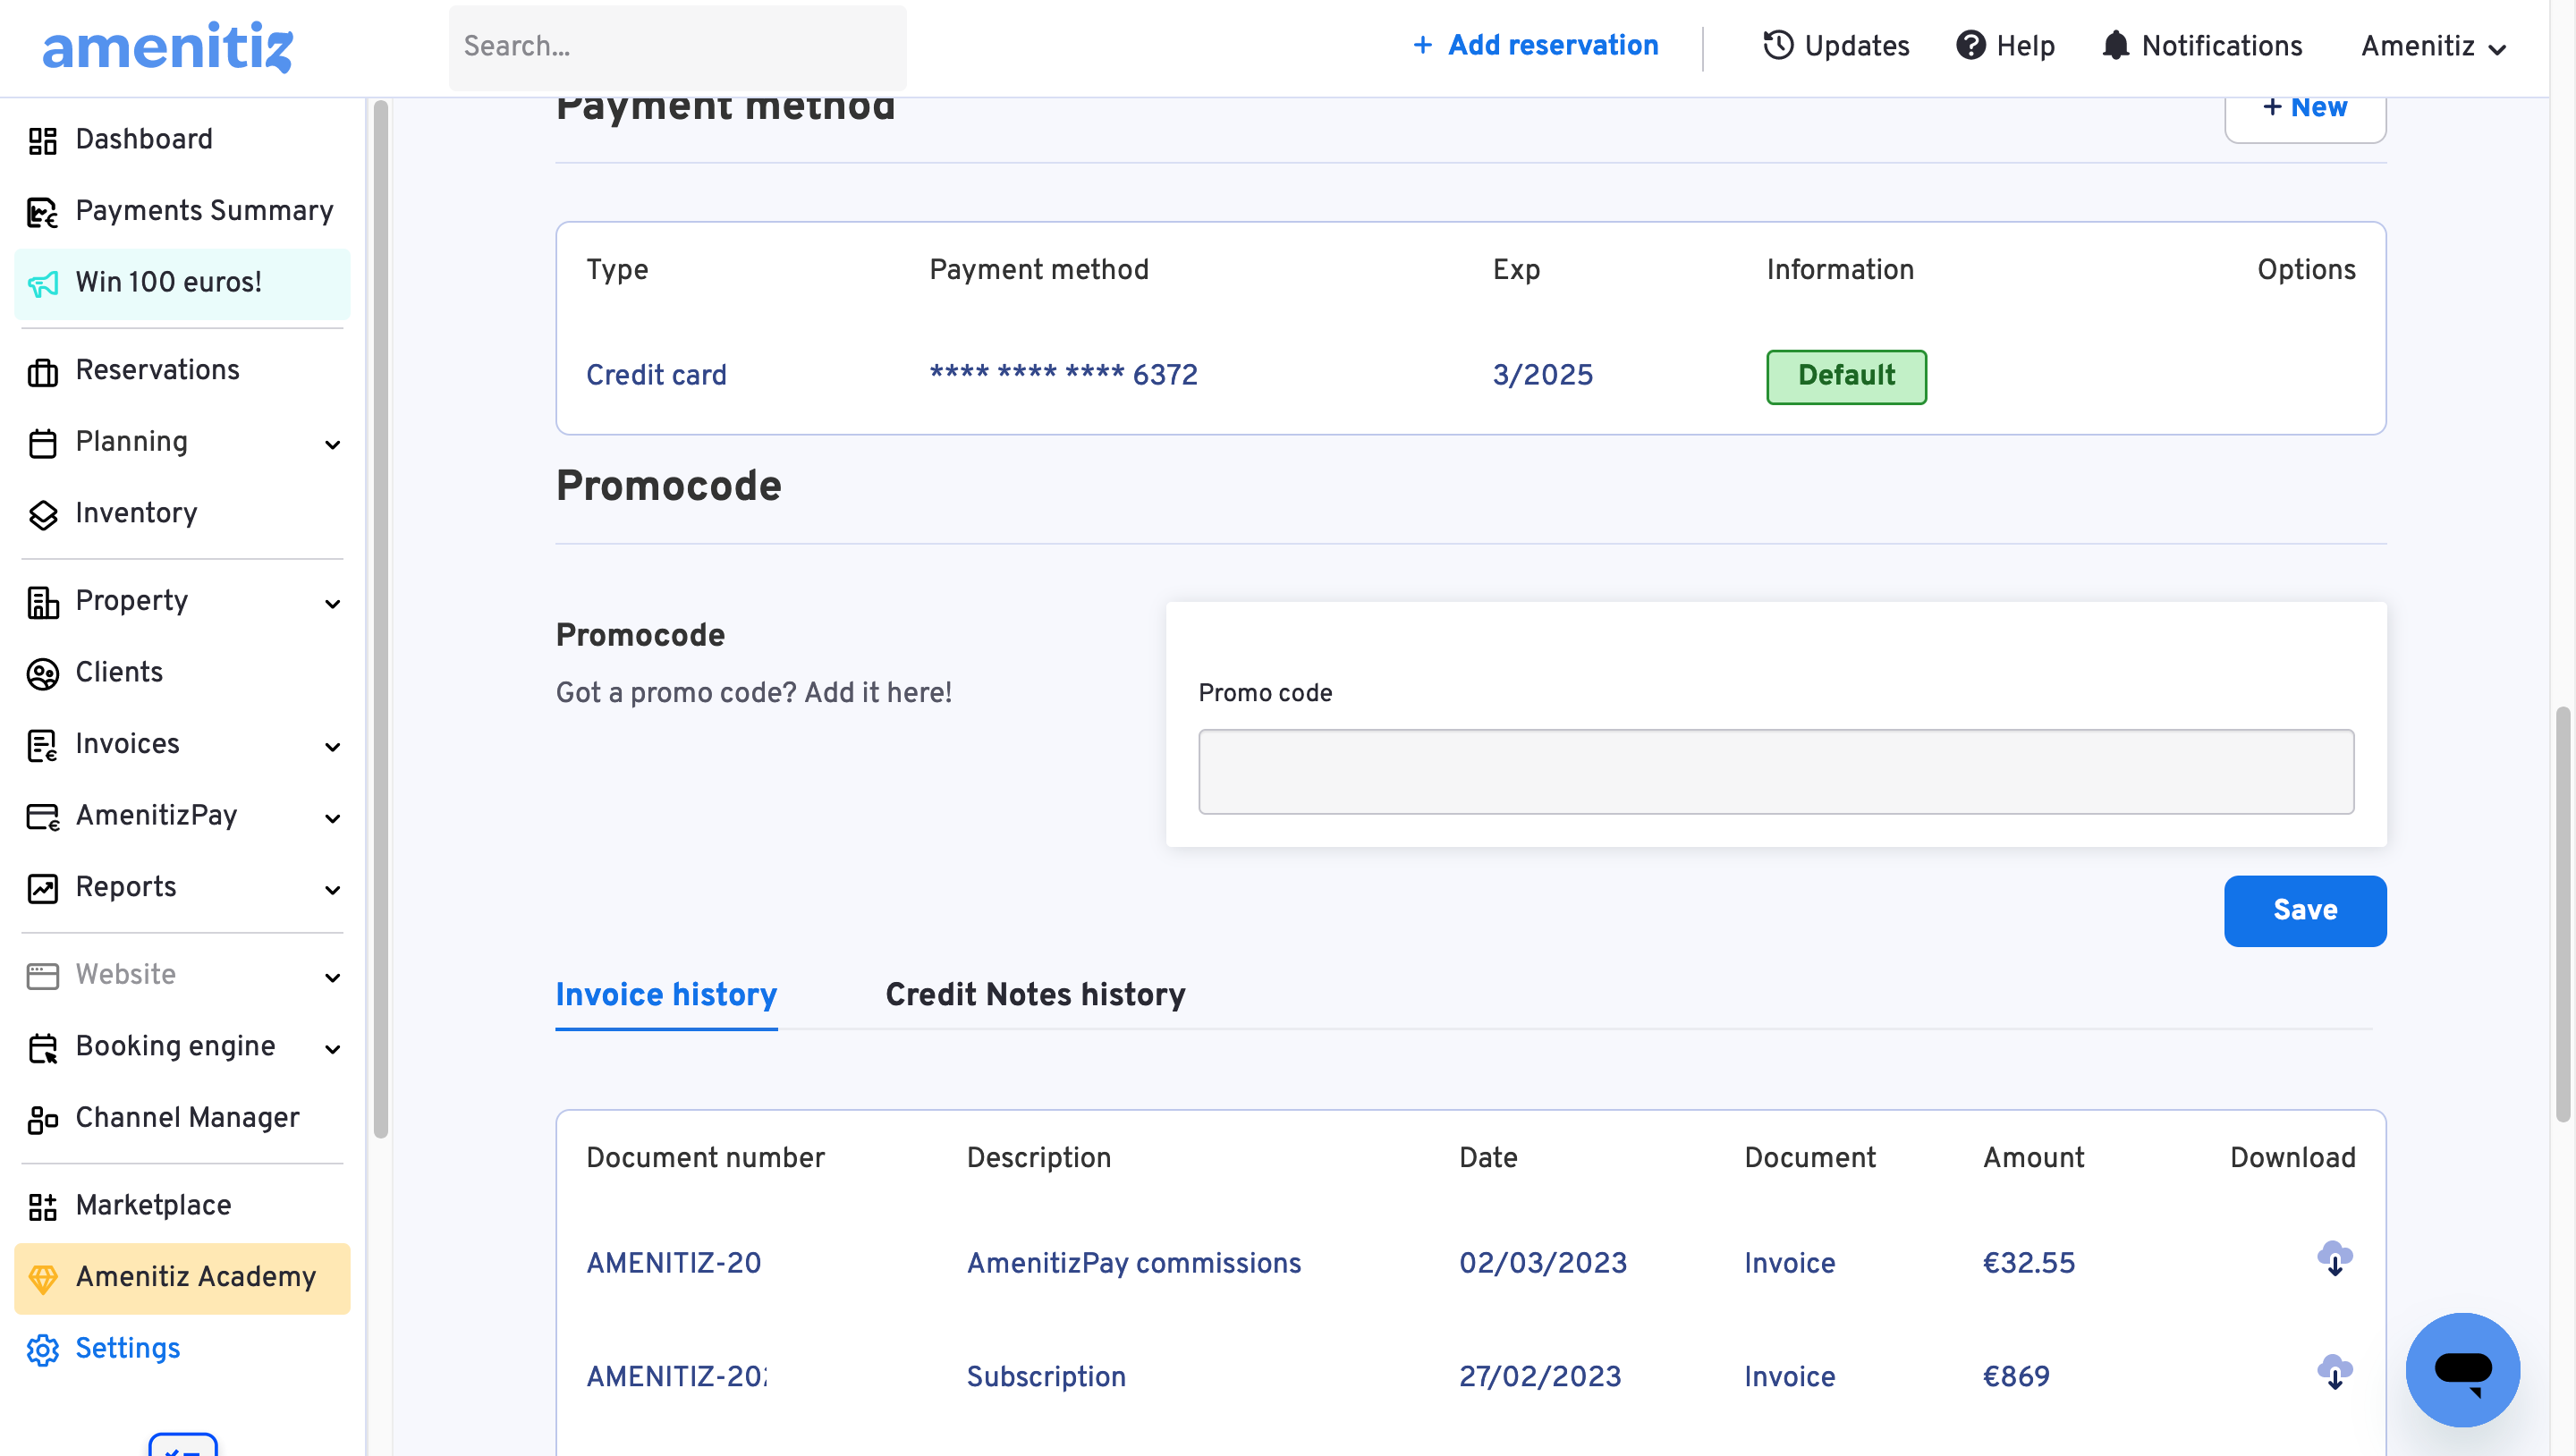2576x1456 pixels.
Task: Click the Booking engine calendar icon
Action: [42, 1048]
